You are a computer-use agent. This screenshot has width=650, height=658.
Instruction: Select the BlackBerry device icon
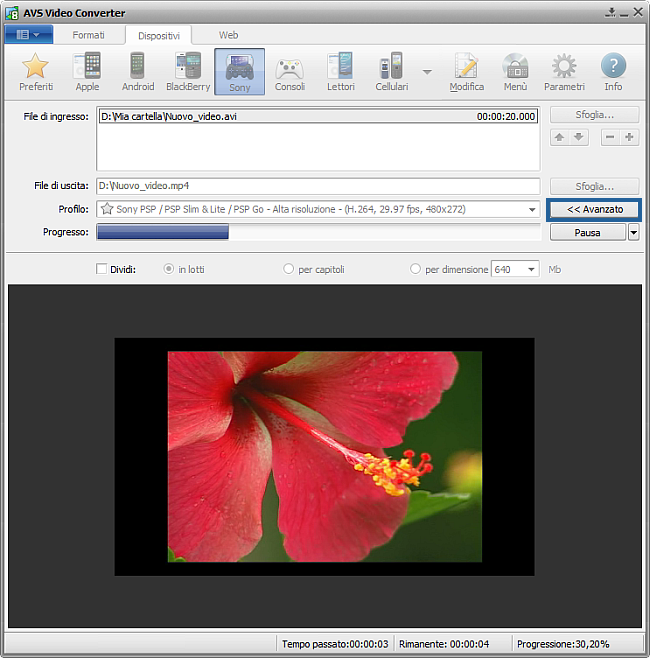(x=188, y=71)
